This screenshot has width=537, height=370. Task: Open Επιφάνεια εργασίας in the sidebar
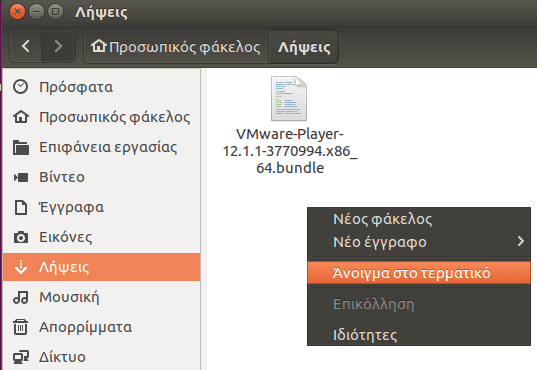[101, 147]
